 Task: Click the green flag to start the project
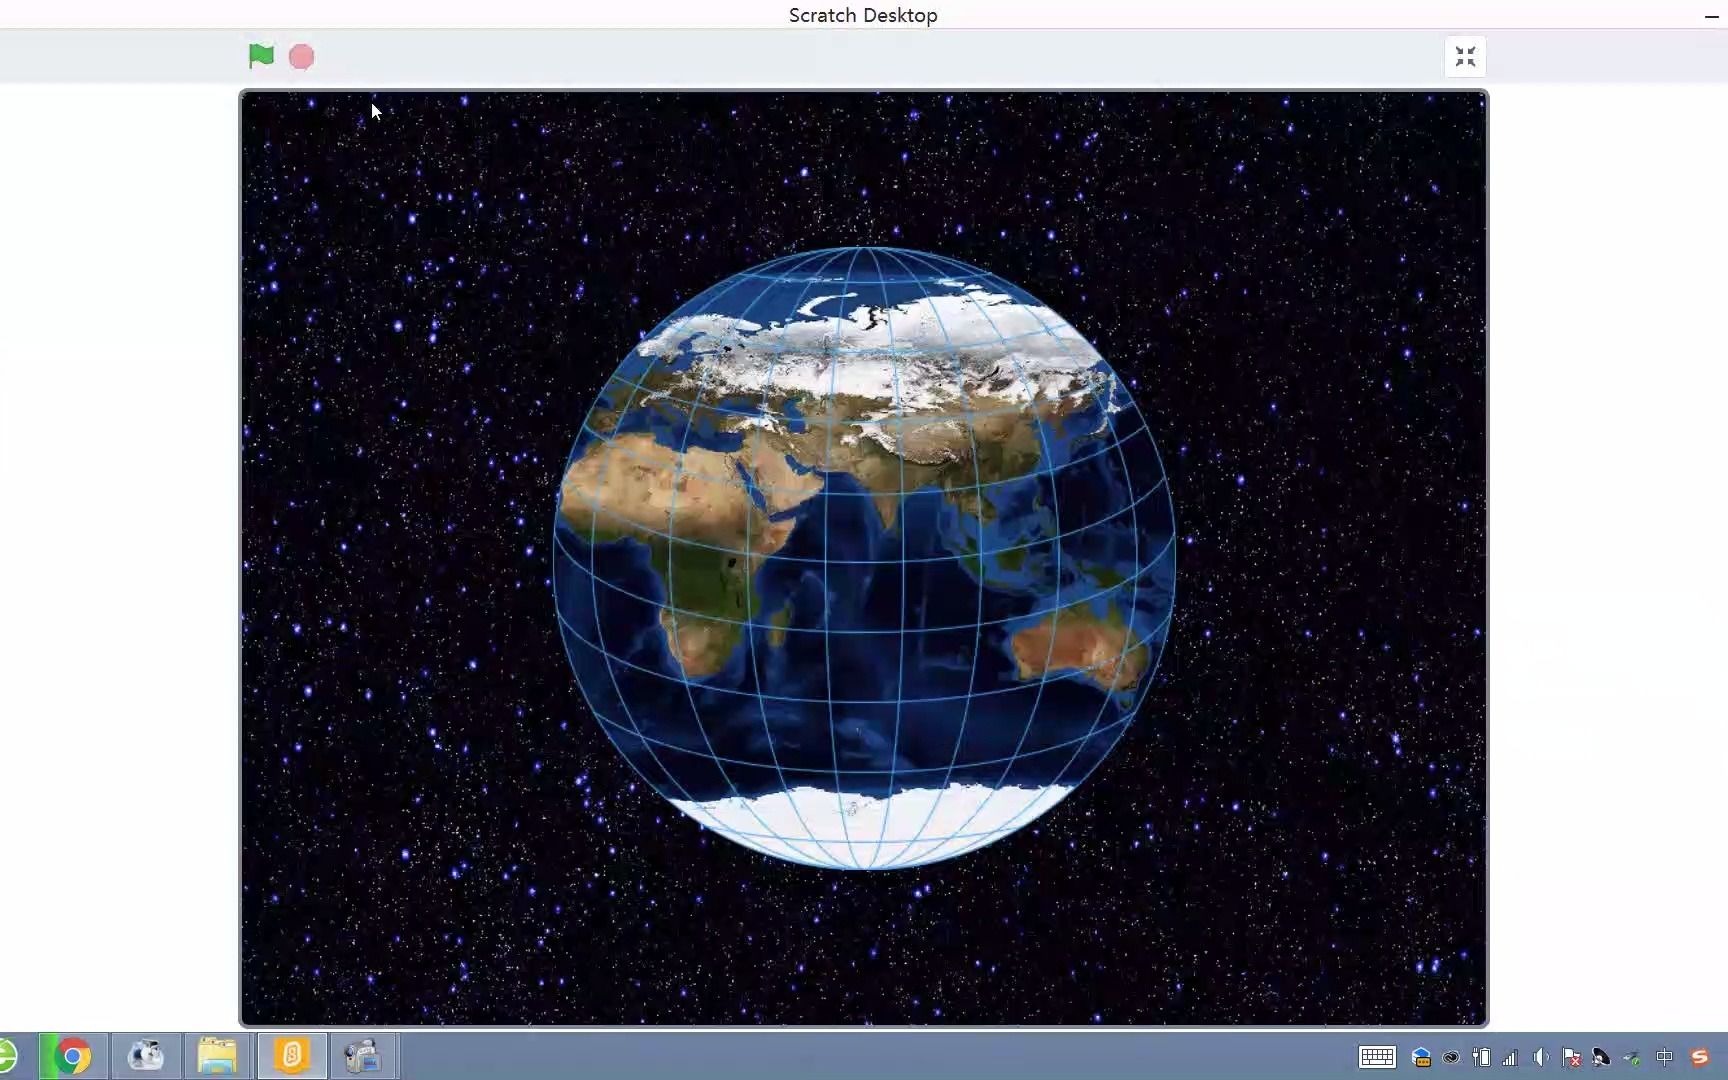pyautogui.click(x=261, y=56)
